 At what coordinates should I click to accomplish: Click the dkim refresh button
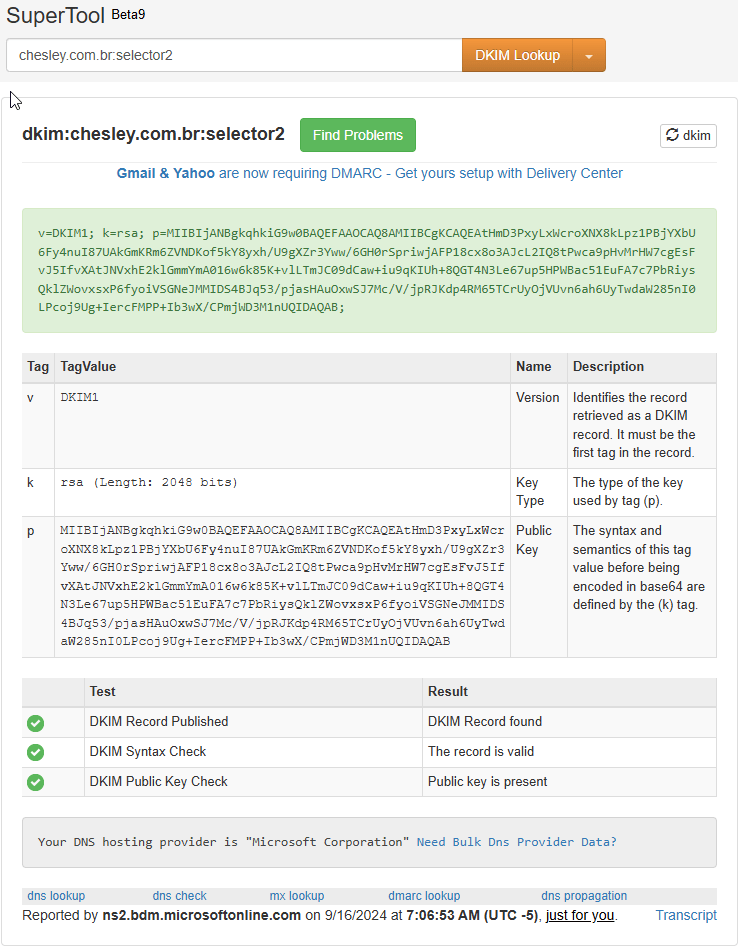click(x=688, y=136)
